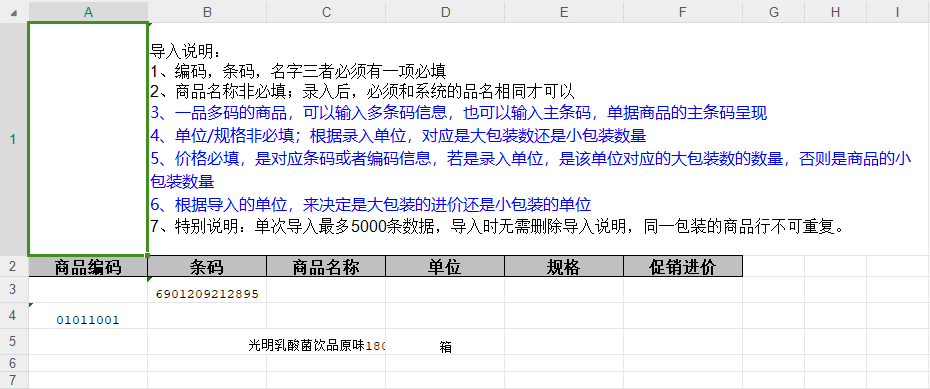The width and height of the screenshot is (930, 389).
Task: Select column D header
Action: [445, 12]
